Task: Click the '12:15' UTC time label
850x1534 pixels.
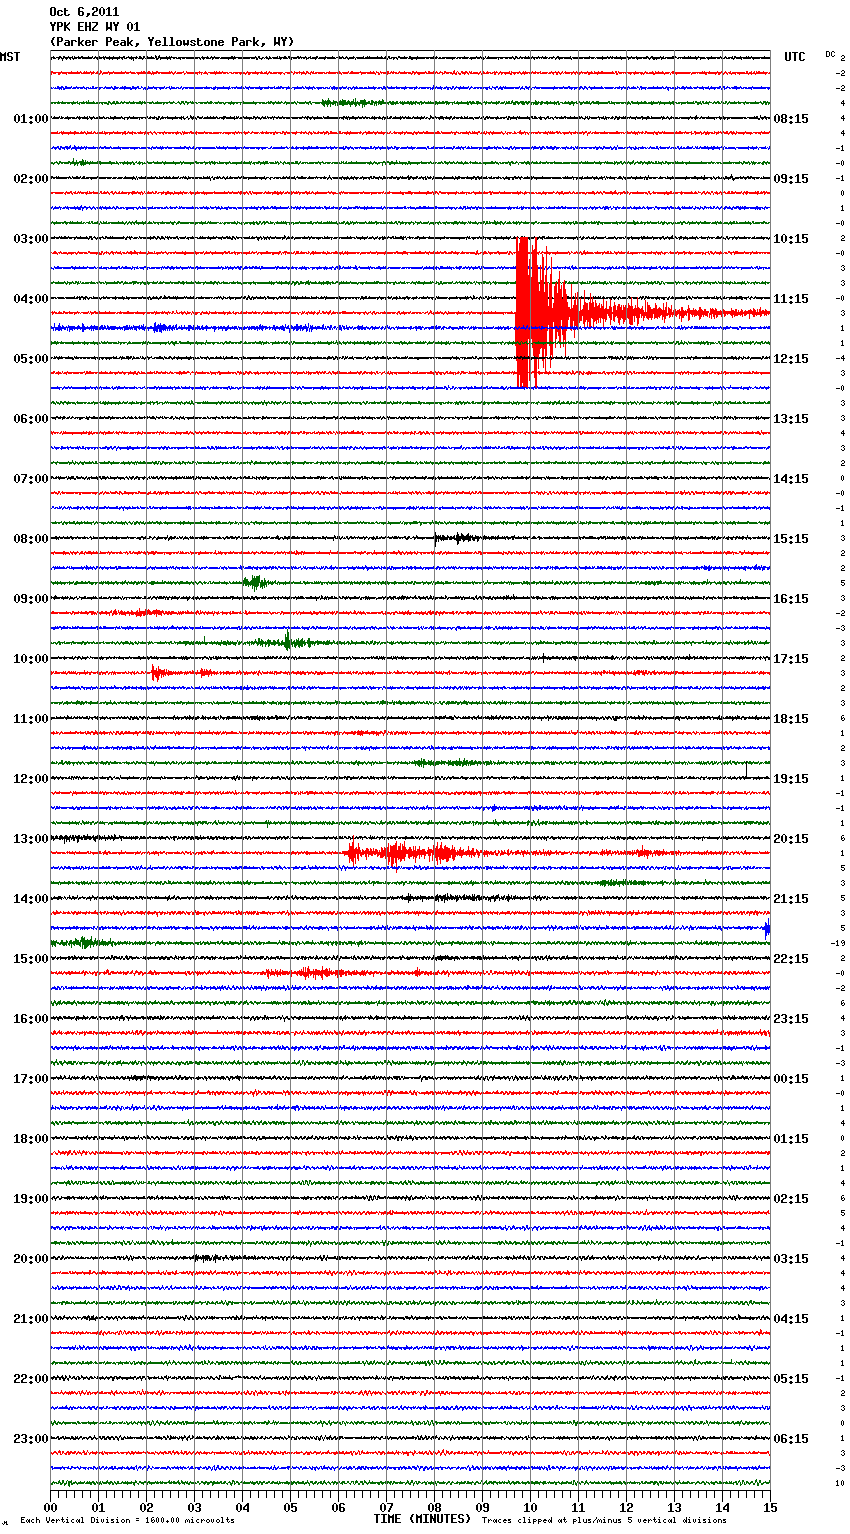Action: 791,359
